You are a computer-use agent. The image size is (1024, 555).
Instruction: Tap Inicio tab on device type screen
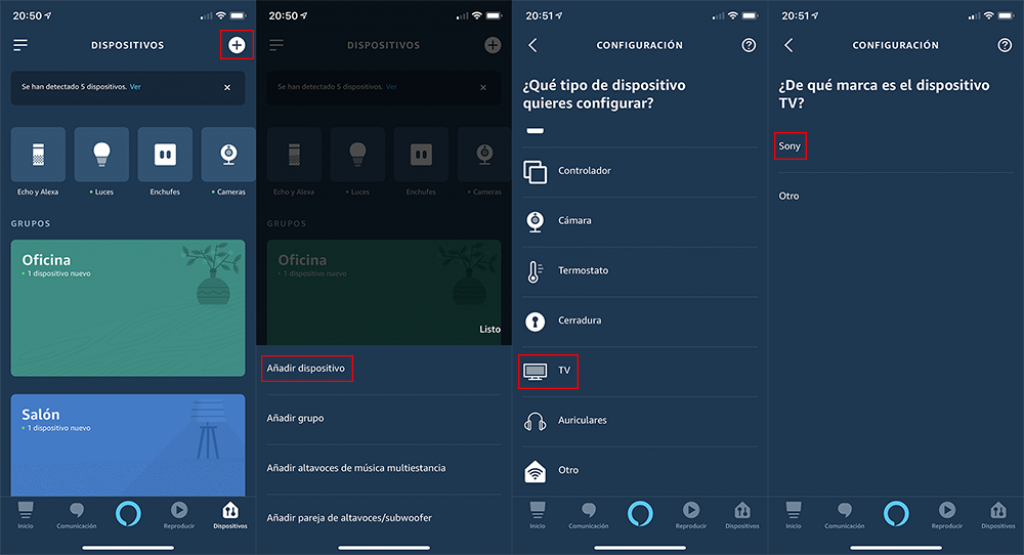537,515
